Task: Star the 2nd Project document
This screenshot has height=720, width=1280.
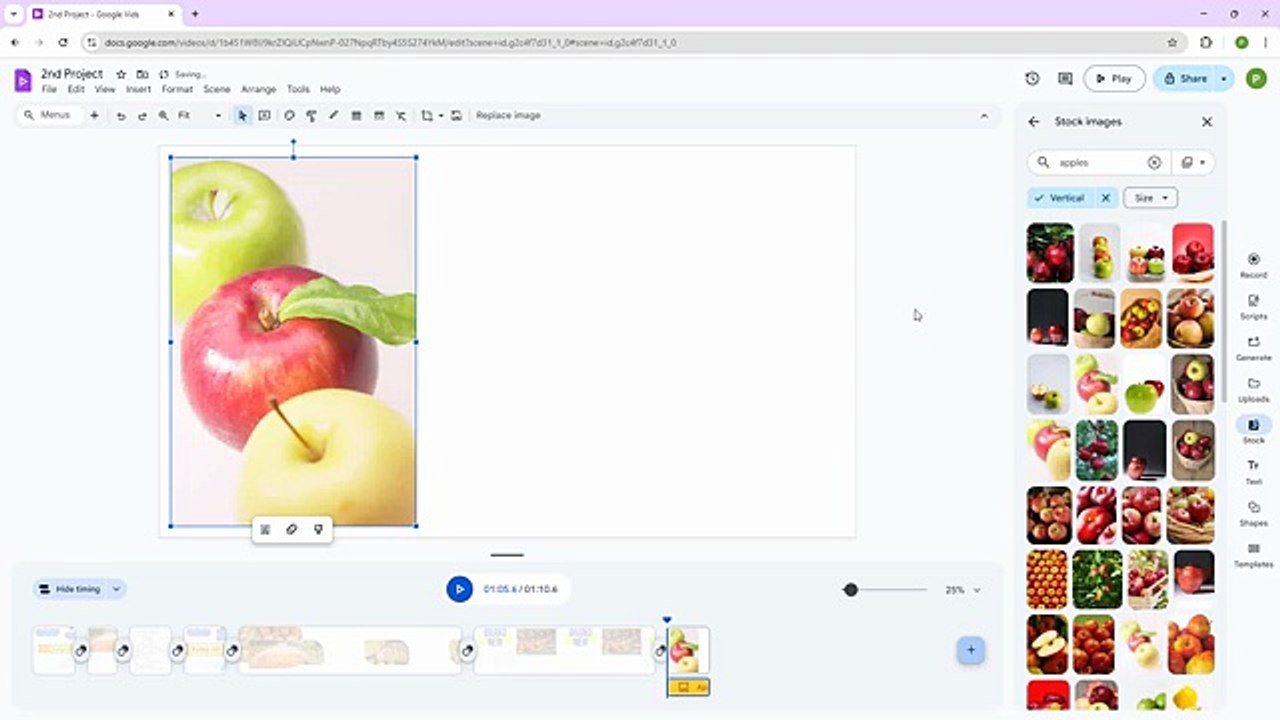Action: pos(121,74)
